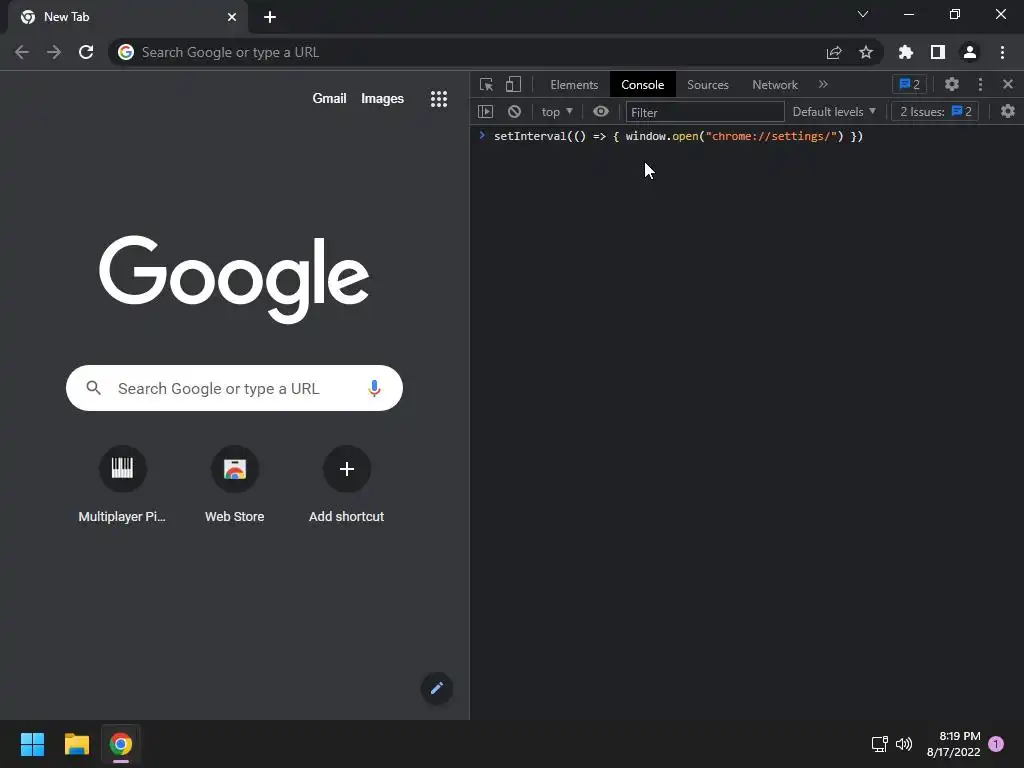Open the Windows Start menu
Viewport: 1024px width, 768px height.
tap(32, 744)
